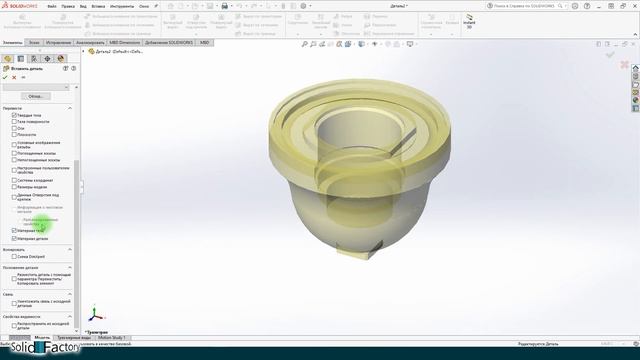Click the View Orientation icon
640x360 pixels.
tap(348, 44)
